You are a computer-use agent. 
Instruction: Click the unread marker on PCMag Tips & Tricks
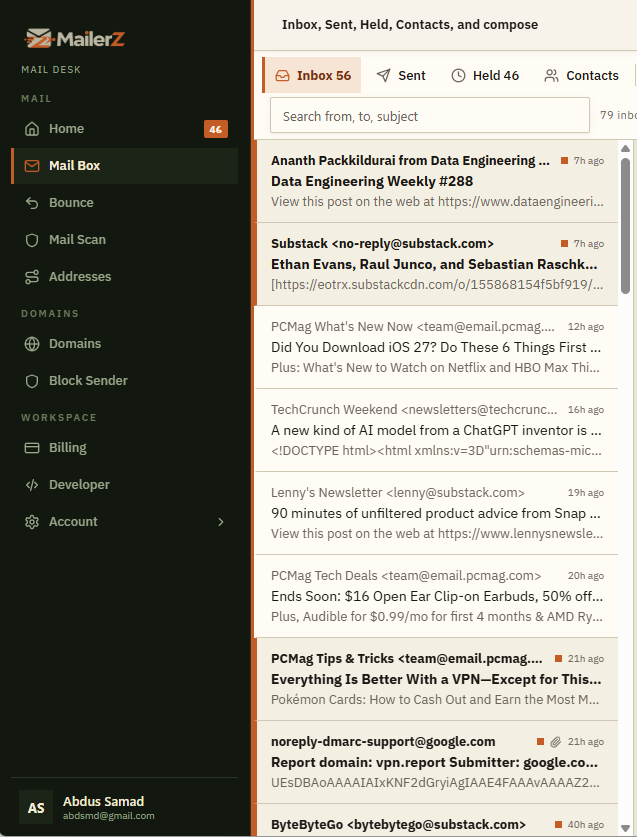click(559, 658)
